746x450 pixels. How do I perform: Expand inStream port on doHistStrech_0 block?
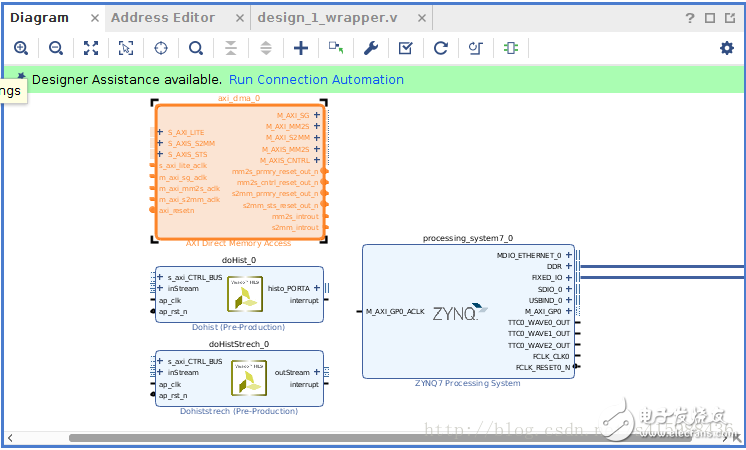[160, 372]
